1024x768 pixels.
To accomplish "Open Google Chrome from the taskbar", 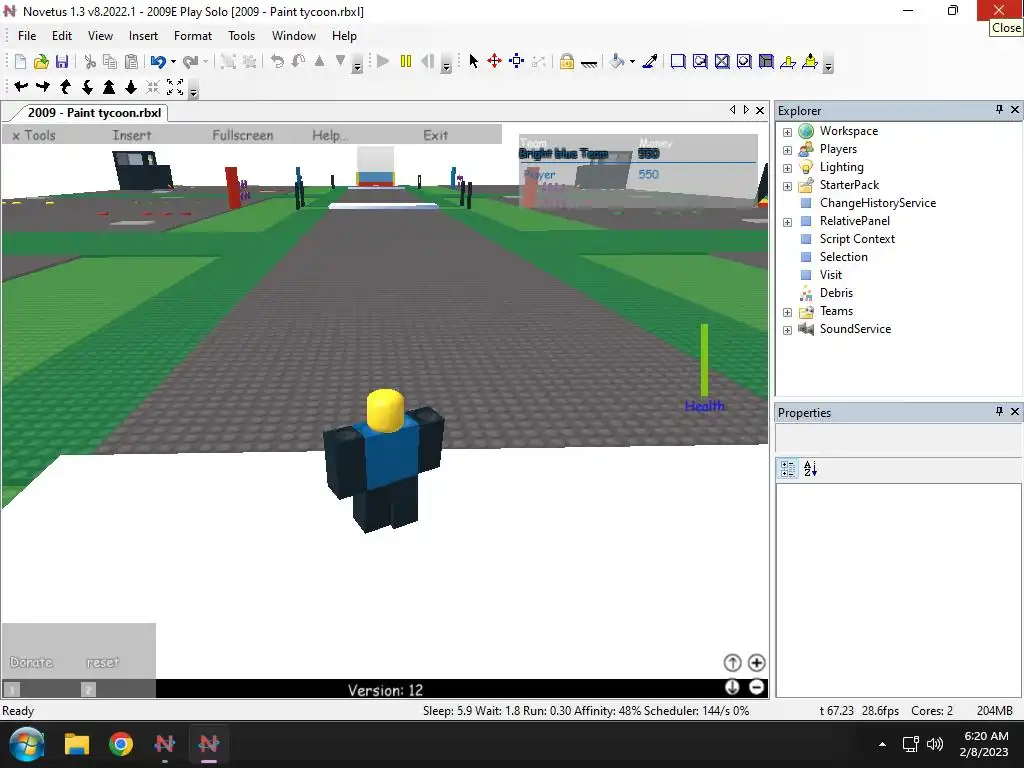I will pos(121,744).
